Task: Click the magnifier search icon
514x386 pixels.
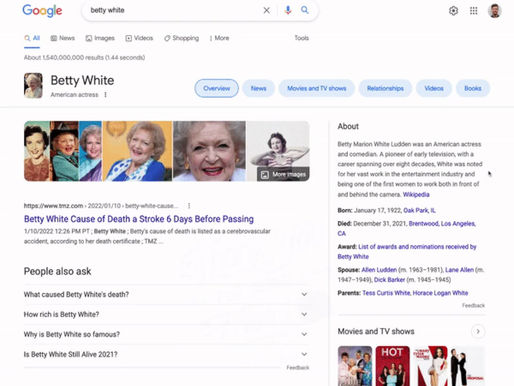Action: point(305,10)
